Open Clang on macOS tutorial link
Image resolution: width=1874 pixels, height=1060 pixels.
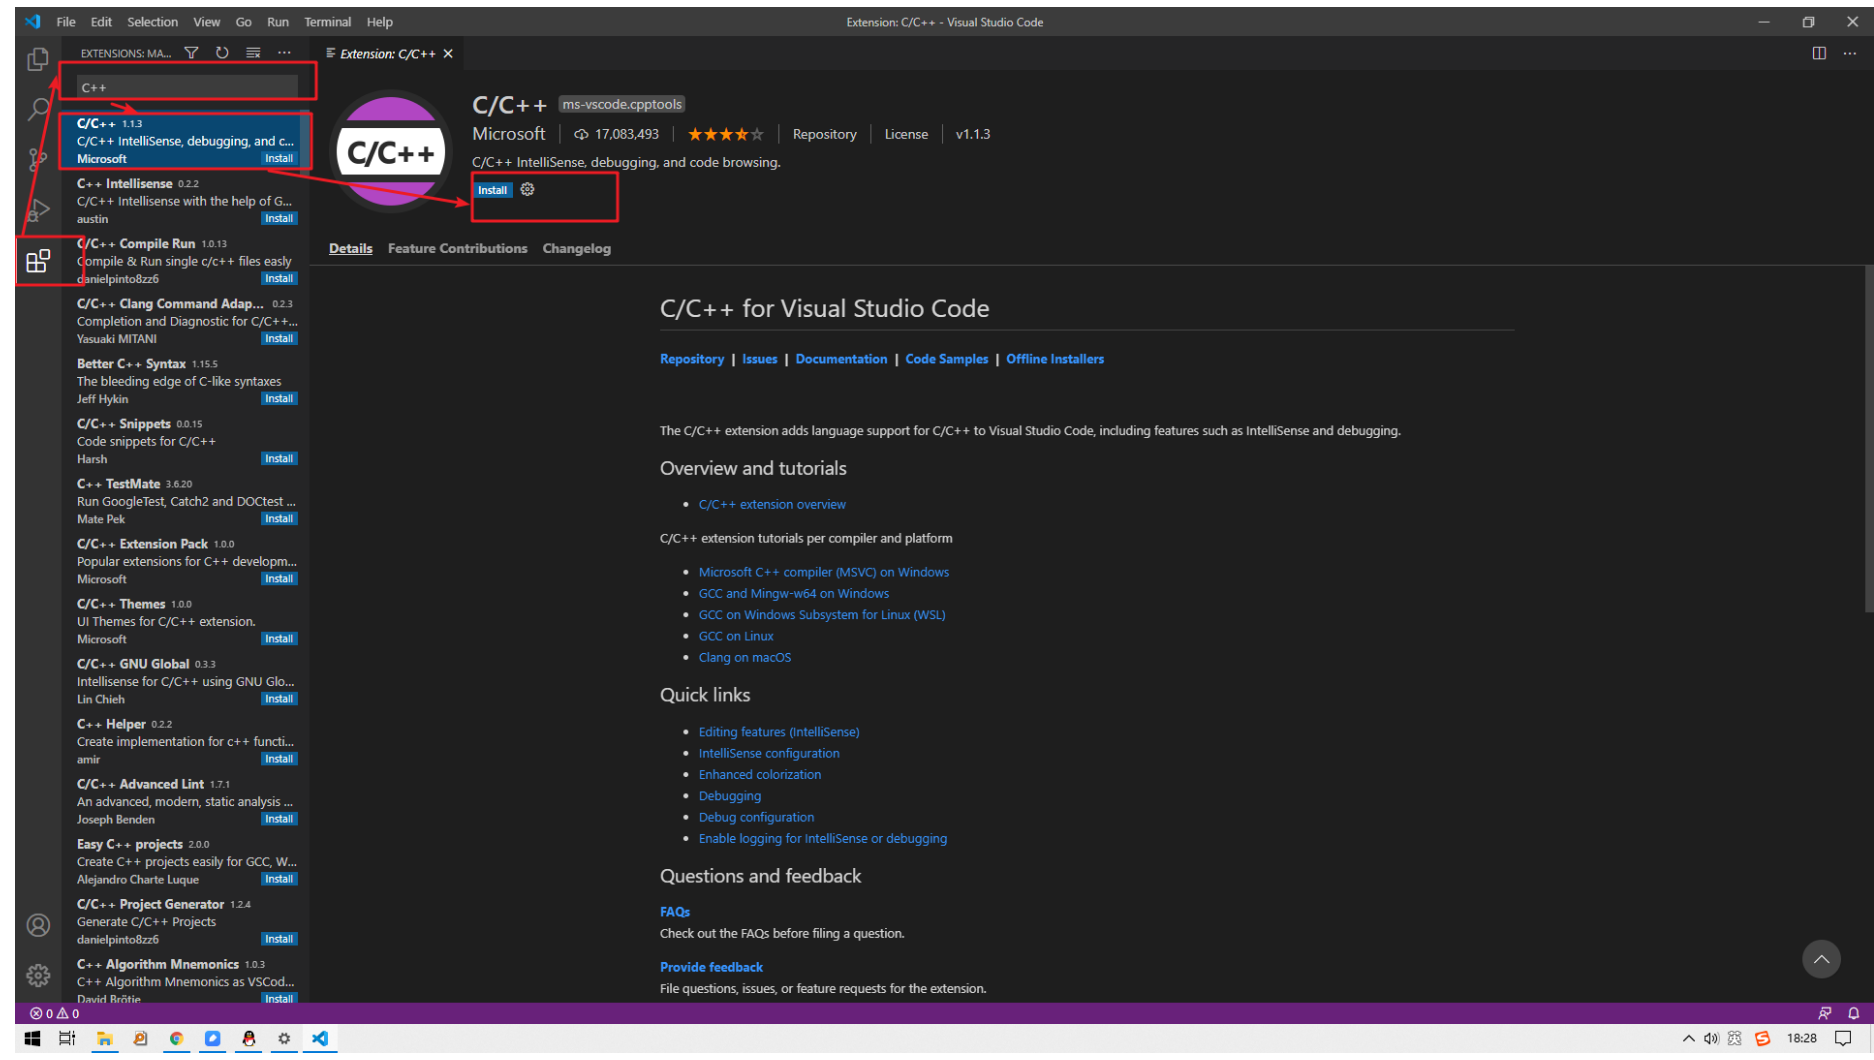(x=744, y=657)
